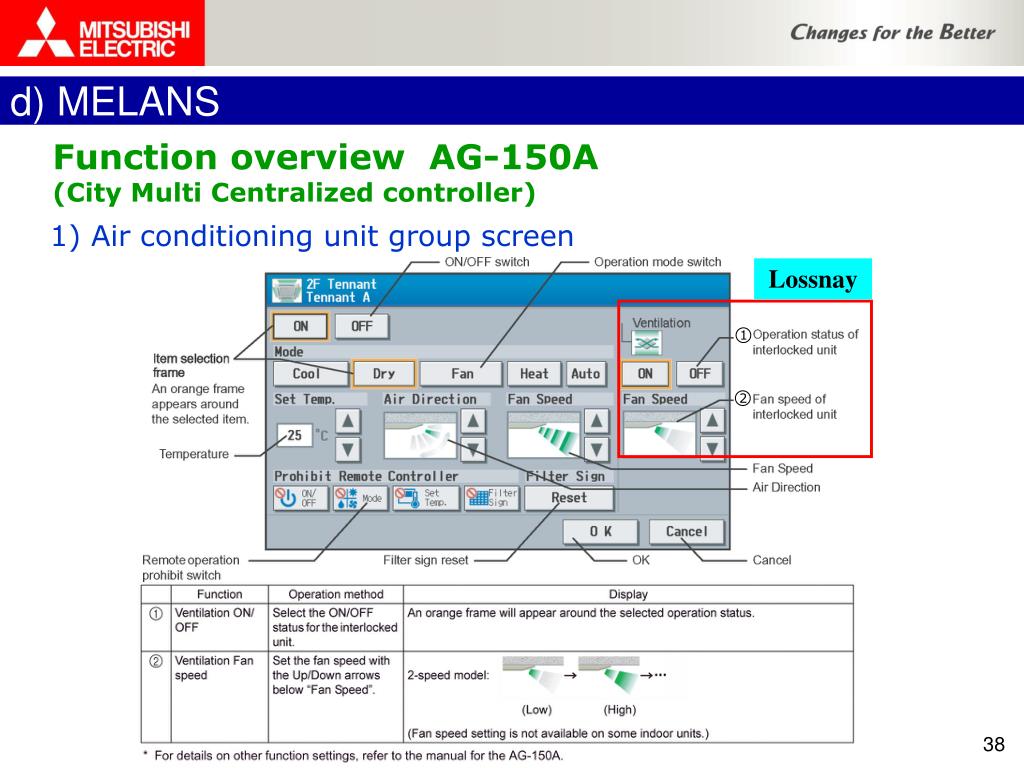The width and height of the screenshot is (1024, 768).
Task: Click the Mitsubishi Electric logo
Action: point(102,33)
